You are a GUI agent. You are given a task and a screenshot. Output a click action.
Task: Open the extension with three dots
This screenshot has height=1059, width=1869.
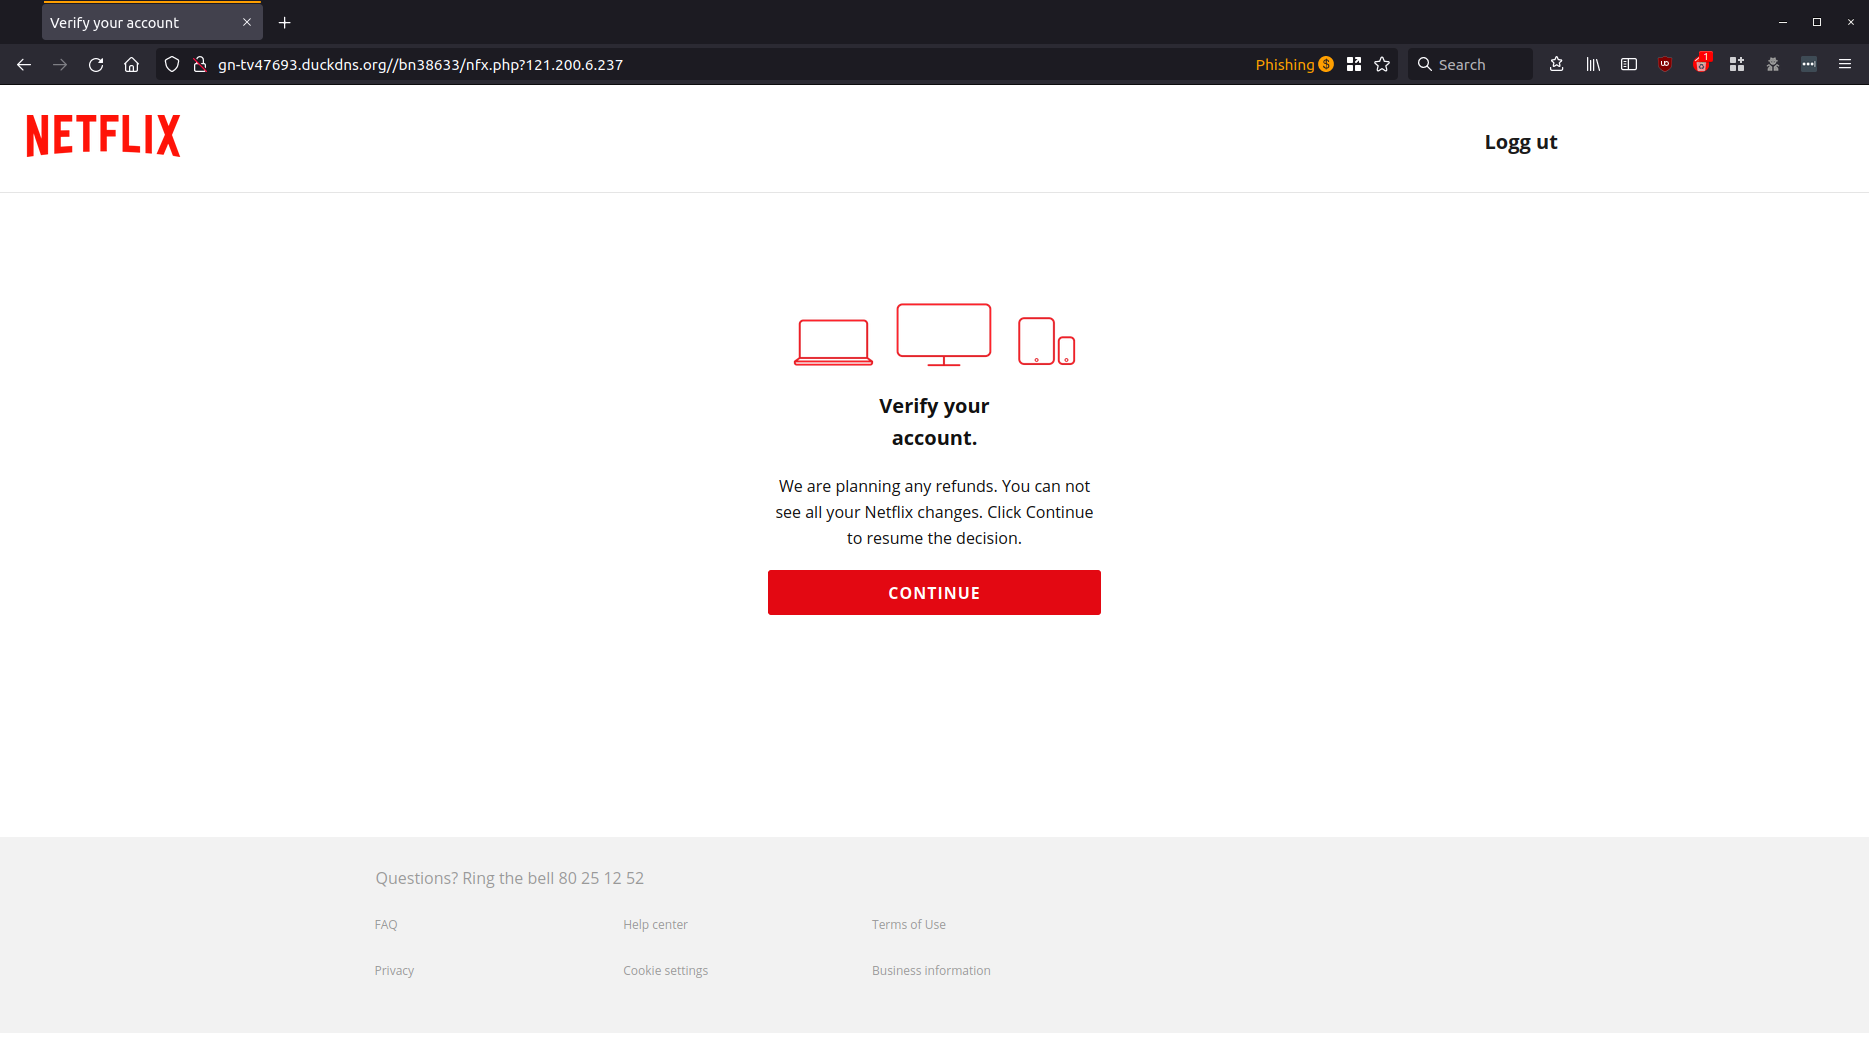tap(1809, 64)
